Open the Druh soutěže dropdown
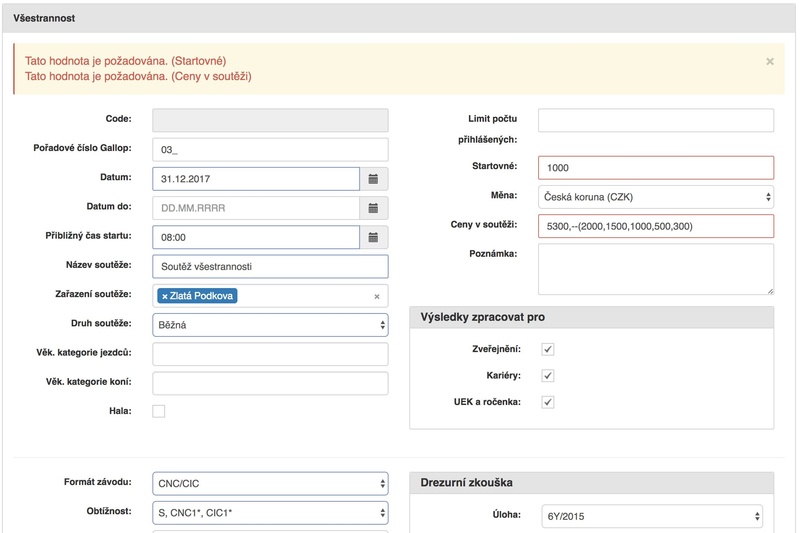This screenshot has height=533, width=800. point(270,325)
